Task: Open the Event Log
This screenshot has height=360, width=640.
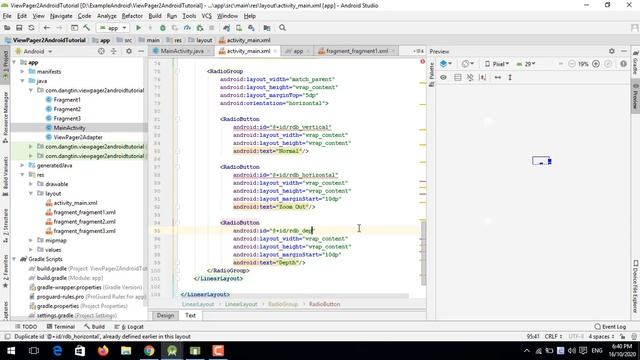Action: click(610, 327)
